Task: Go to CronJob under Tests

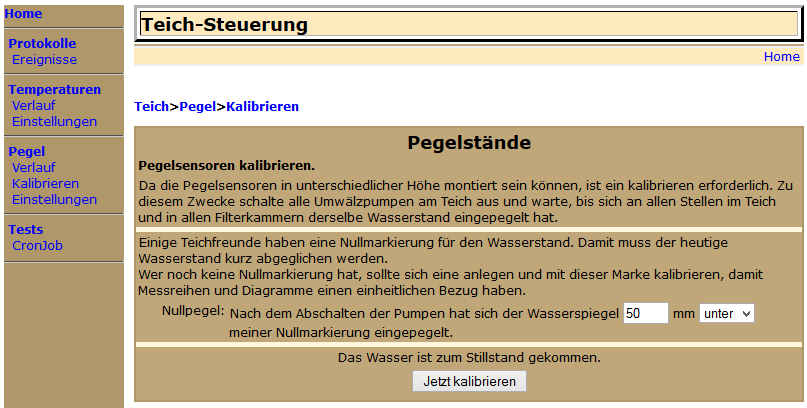Action: [38, 245]
